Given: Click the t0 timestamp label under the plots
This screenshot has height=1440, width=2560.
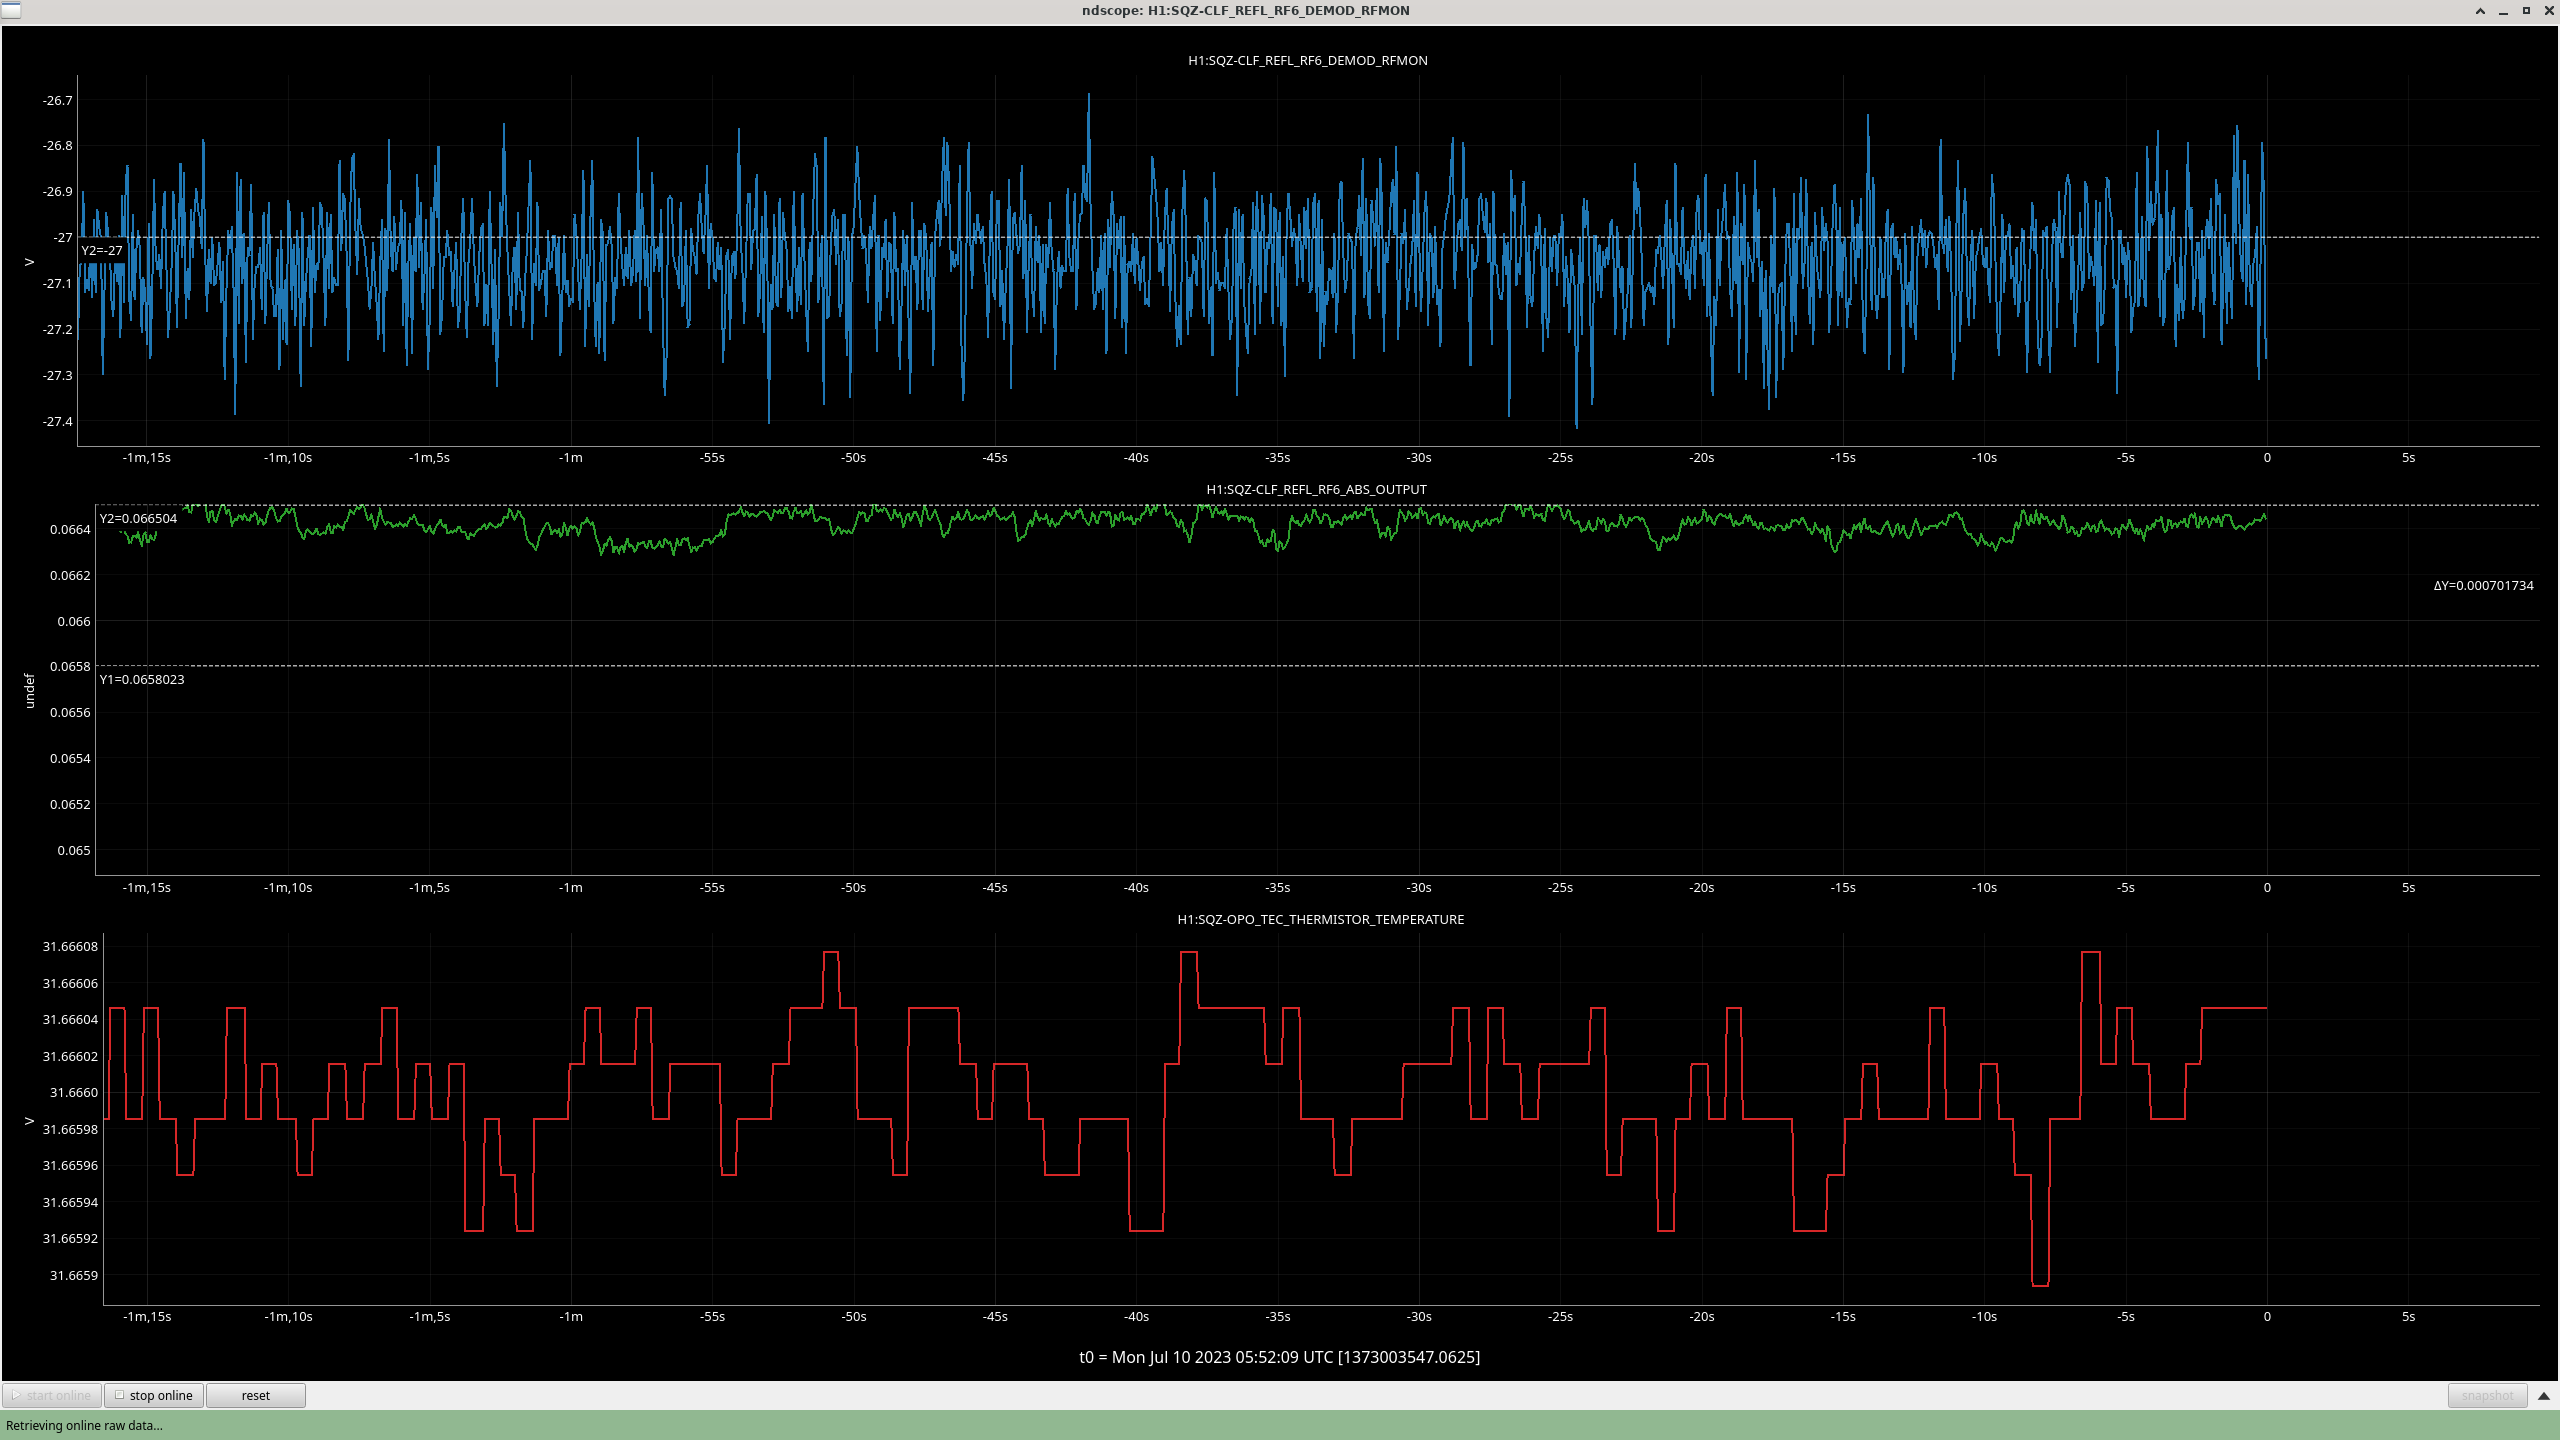Looking at the screenshot, I should click(1279, 1357).
